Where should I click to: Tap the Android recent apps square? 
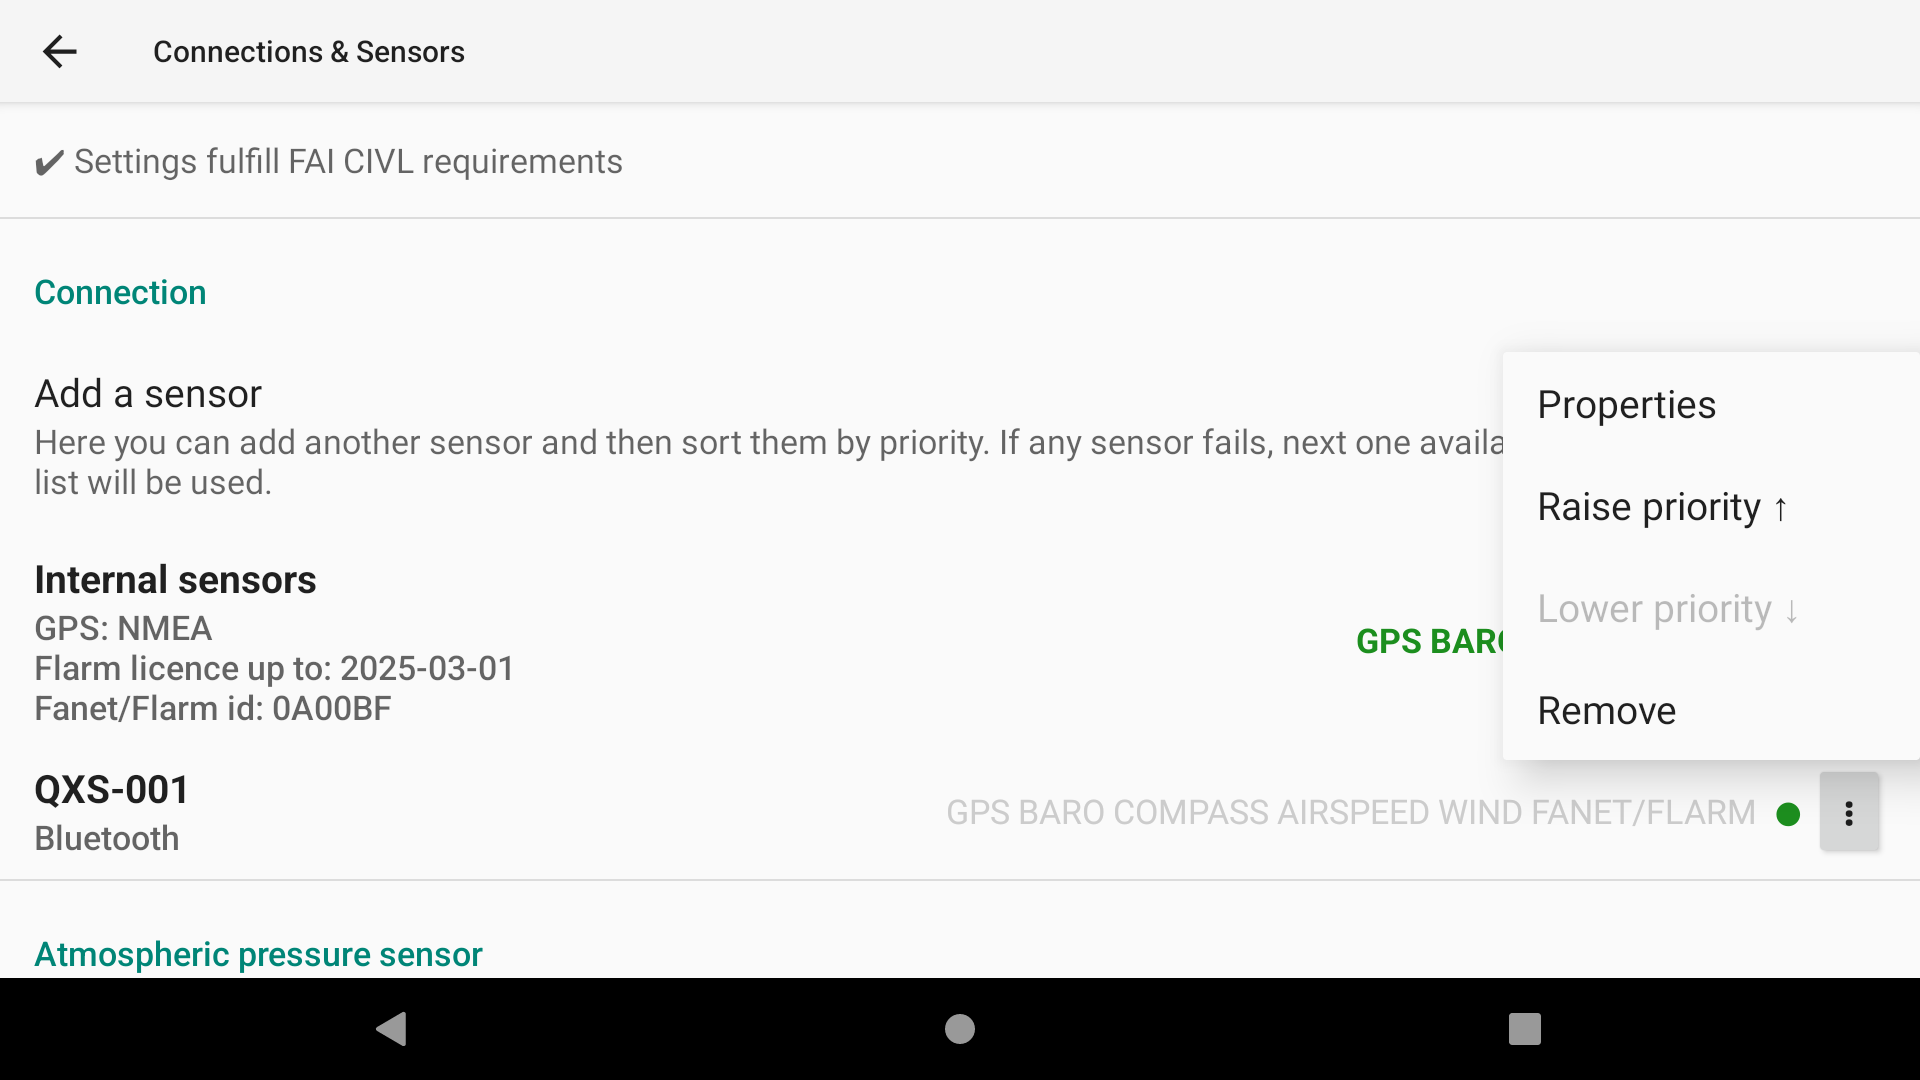1525,1028
